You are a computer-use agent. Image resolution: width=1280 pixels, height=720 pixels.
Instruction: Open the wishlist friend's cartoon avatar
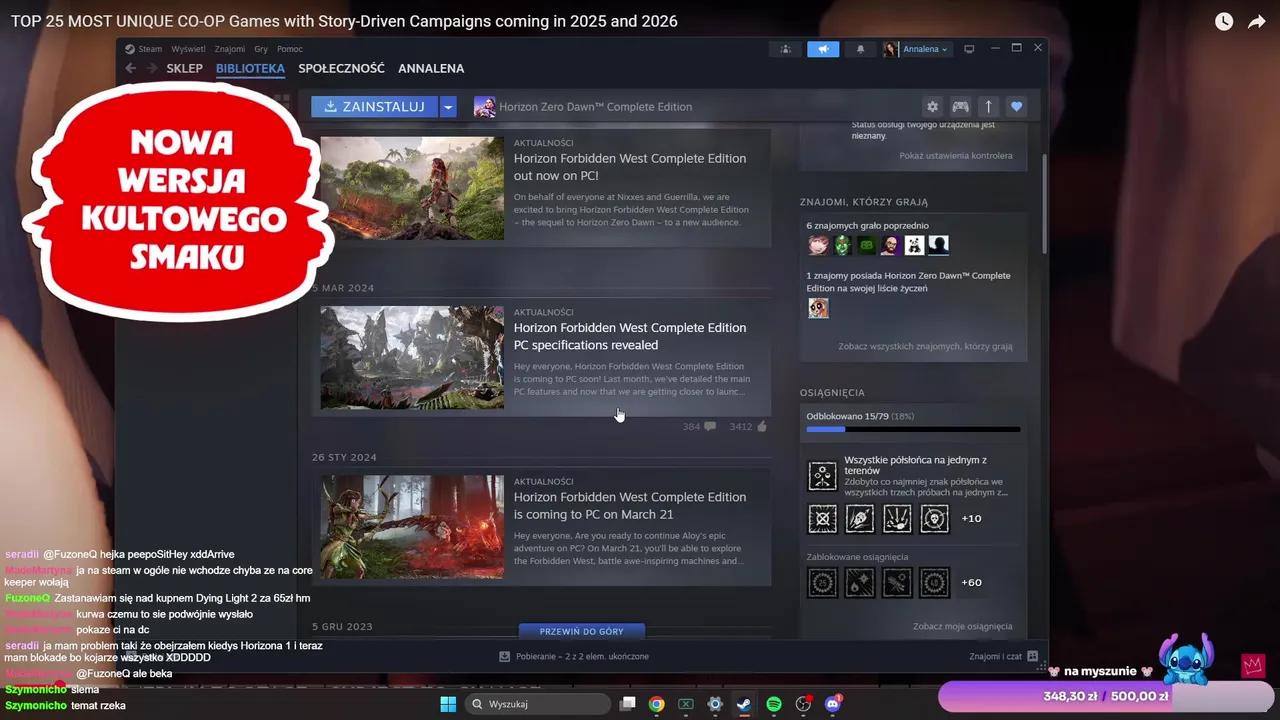(818, 308)
